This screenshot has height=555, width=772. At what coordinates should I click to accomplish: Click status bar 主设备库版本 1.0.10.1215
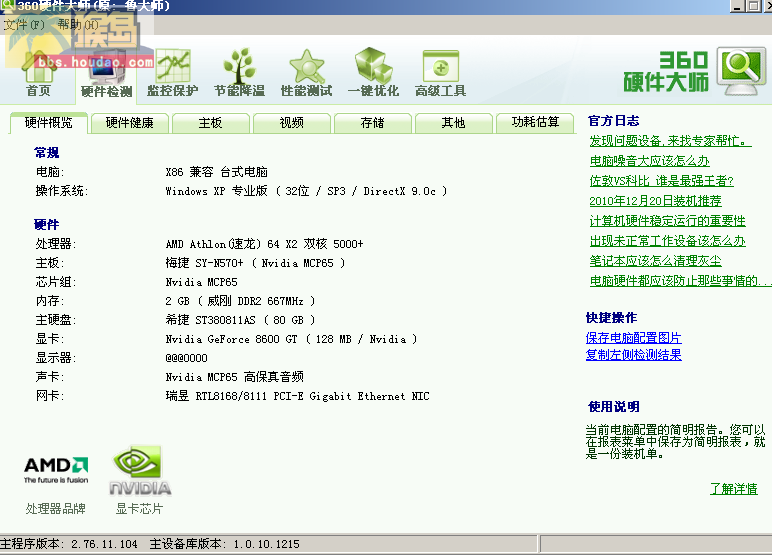click(x=225, y=544)
